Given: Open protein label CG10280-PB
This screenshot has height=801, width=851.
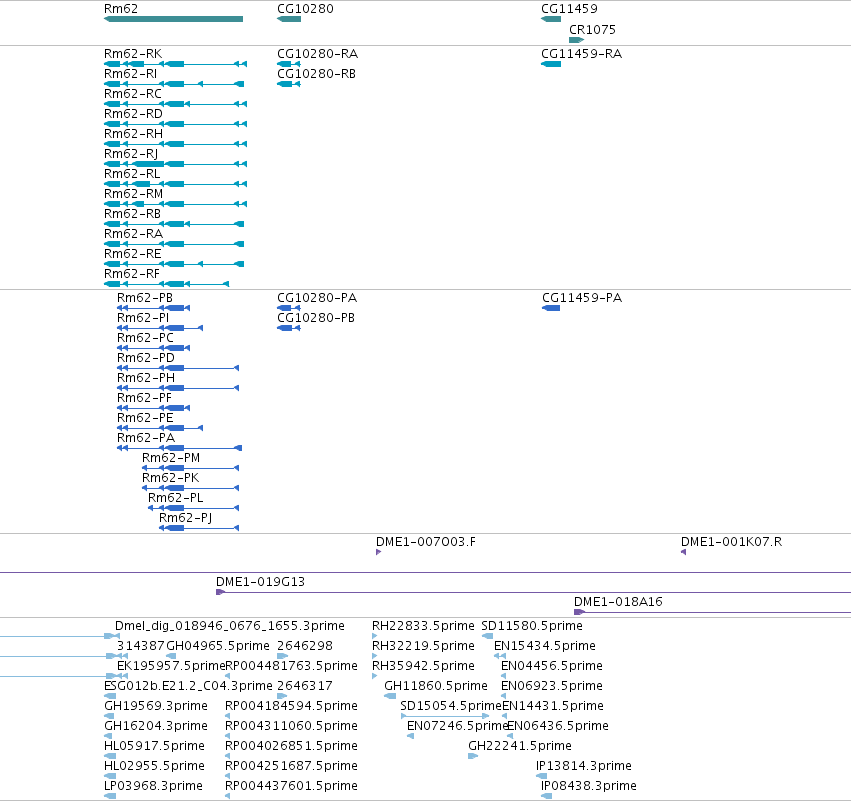Looking at the screenshot, I should tap(316, 318).
